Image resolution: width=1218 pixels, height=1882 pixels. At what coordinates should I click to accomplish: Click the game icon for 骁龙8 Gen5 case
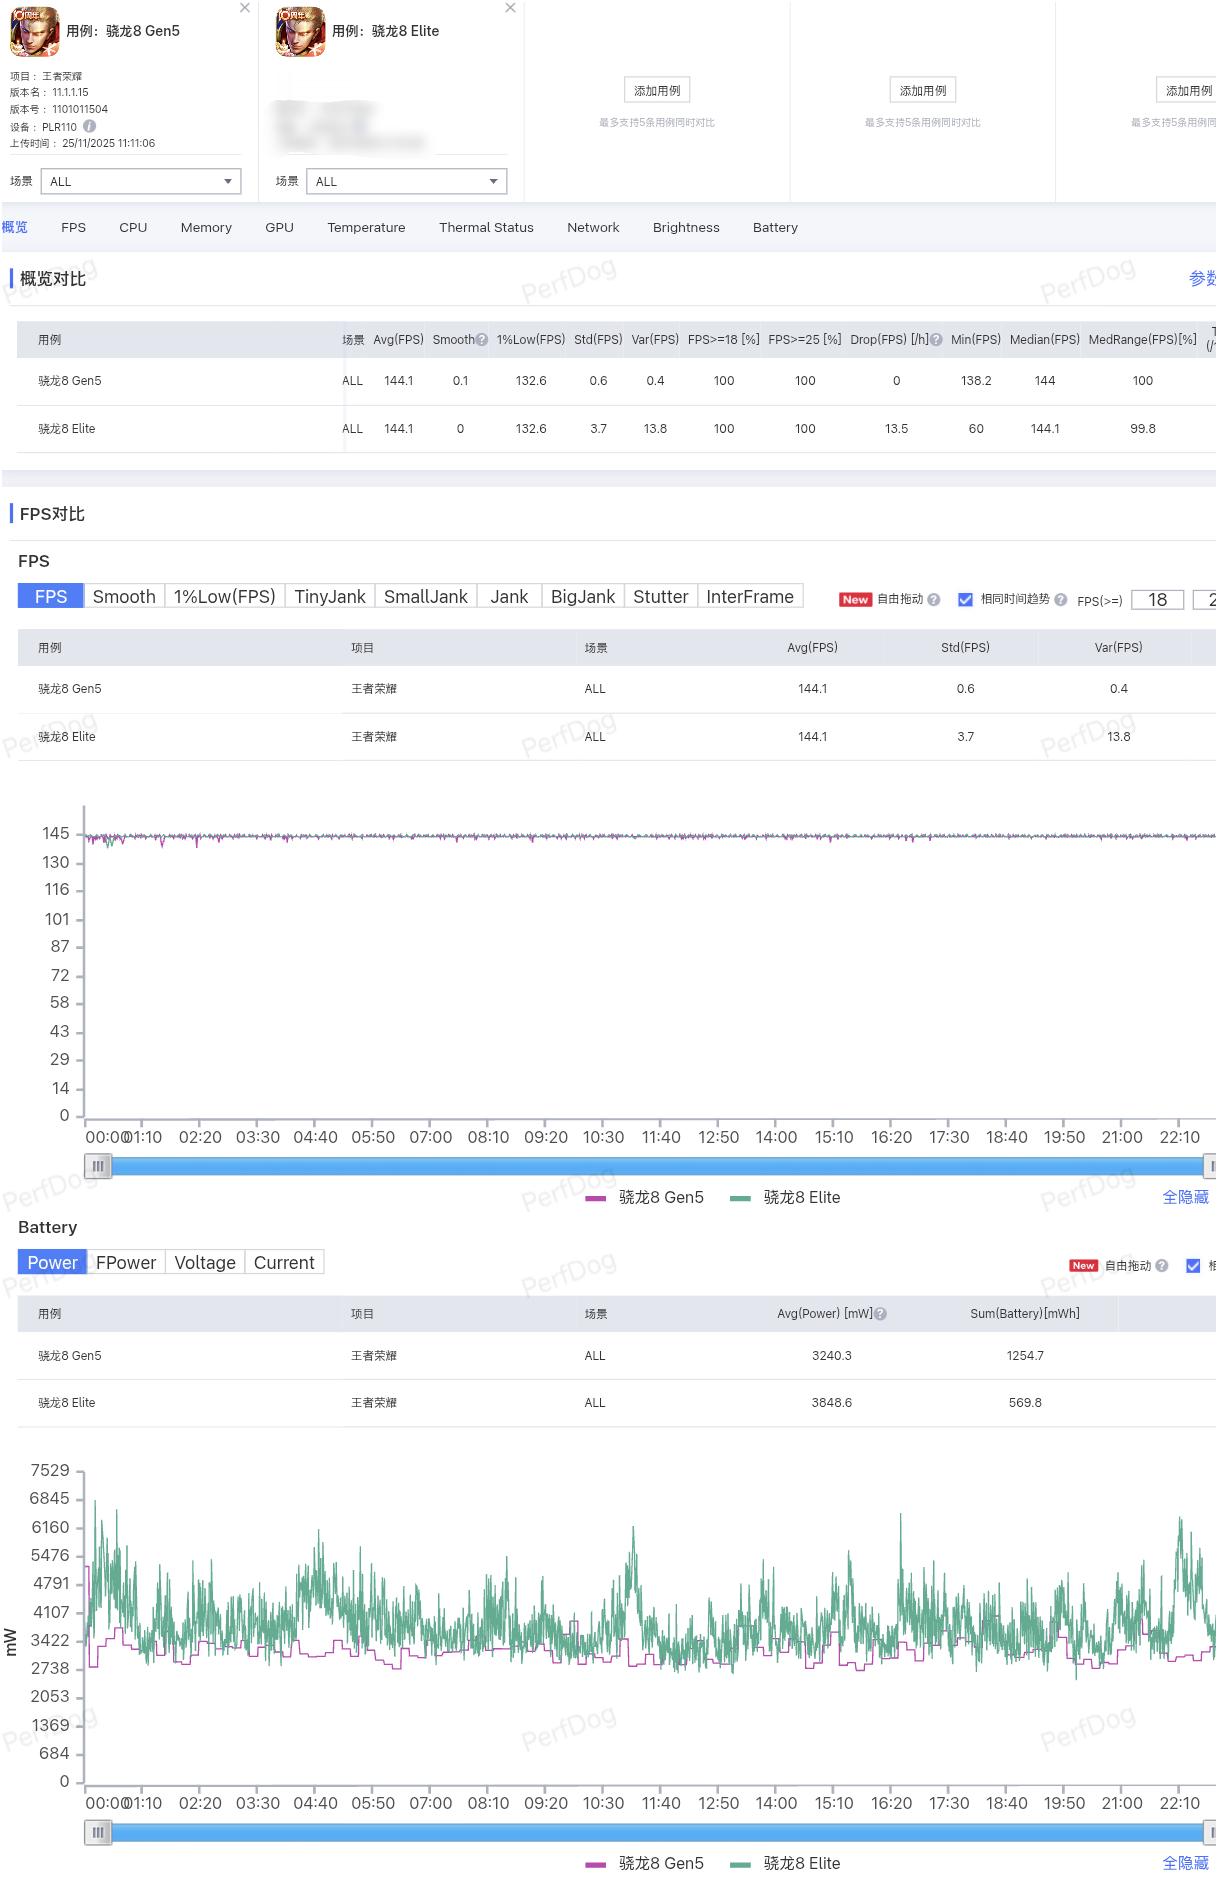click(x=34, y=32)
